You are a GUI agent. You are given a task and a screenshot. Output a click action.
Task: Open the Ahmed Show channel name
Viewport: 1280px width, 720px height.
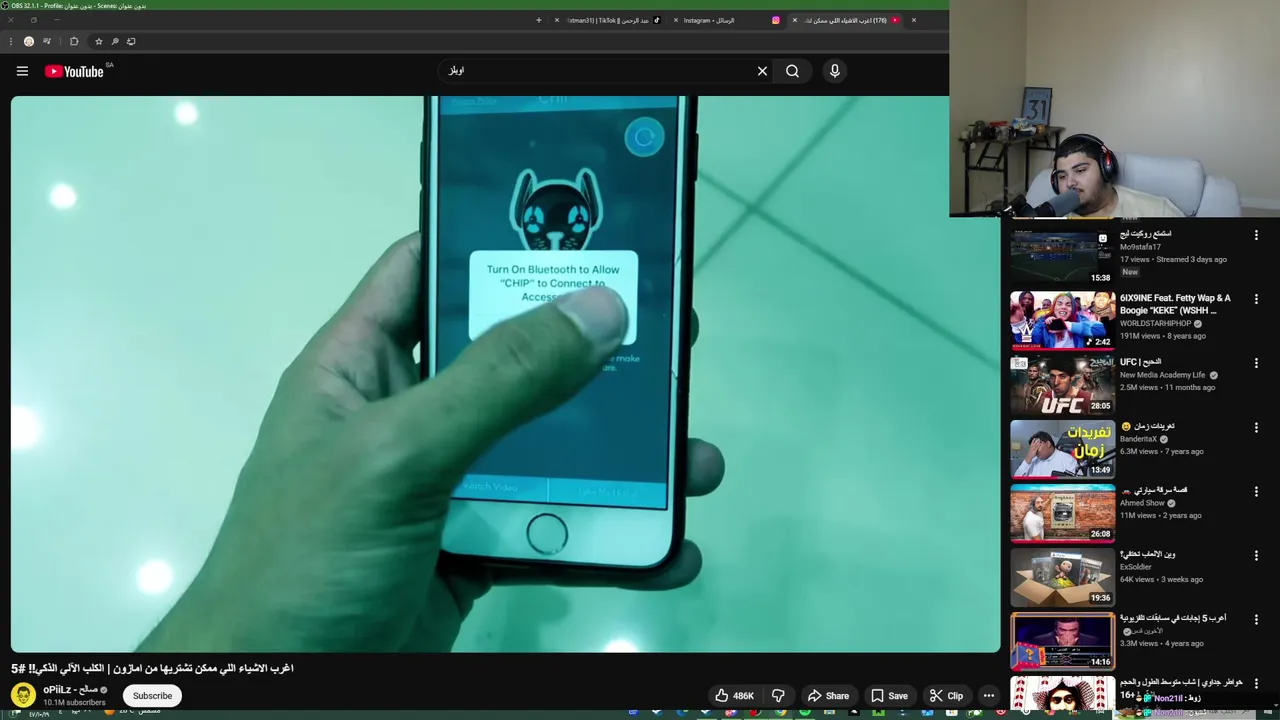[x=1142, y=503]
